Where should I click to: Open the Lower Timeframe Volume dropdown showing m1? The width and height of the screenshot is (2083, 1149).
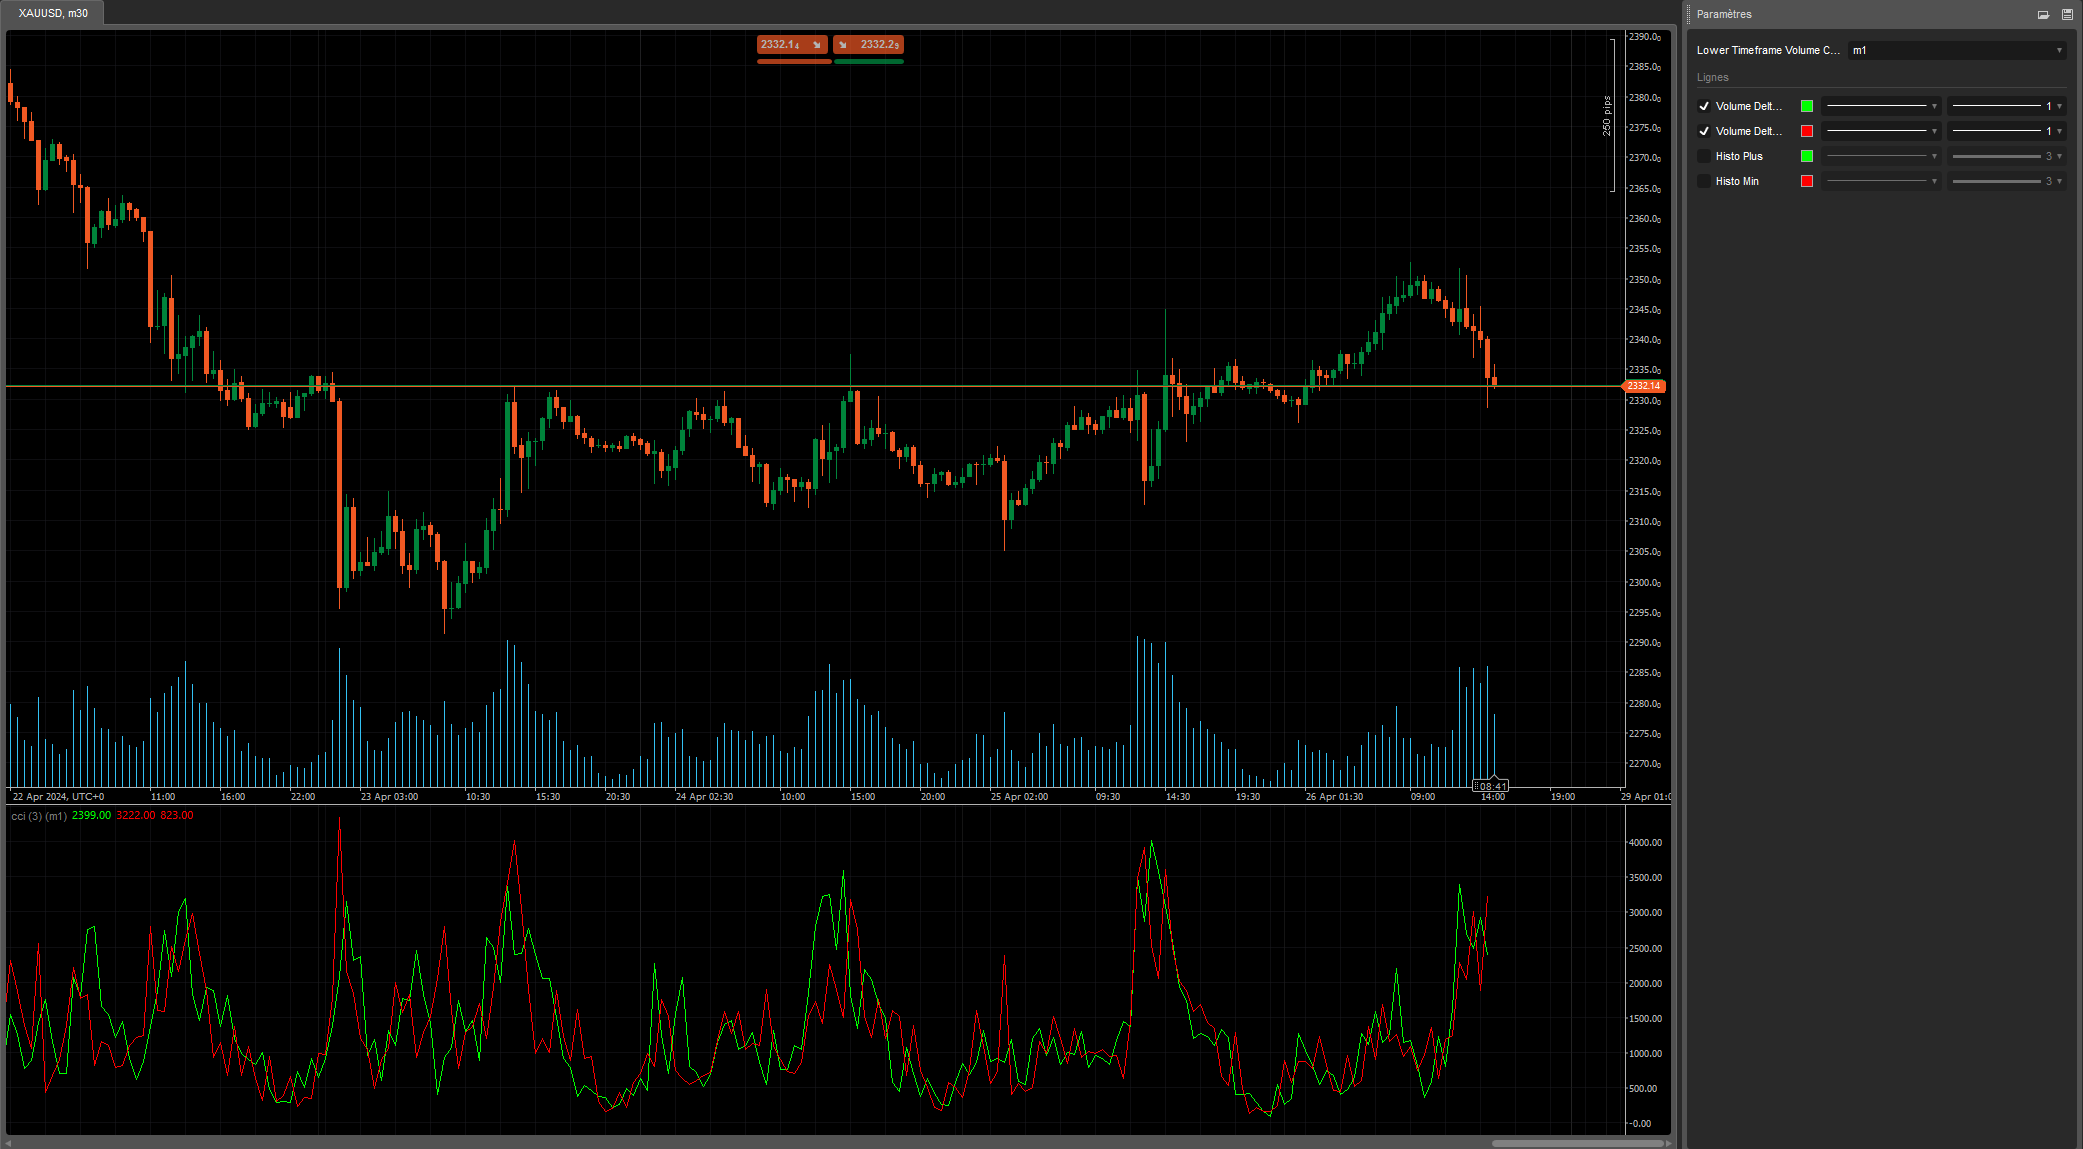[x=1955, y=49]
